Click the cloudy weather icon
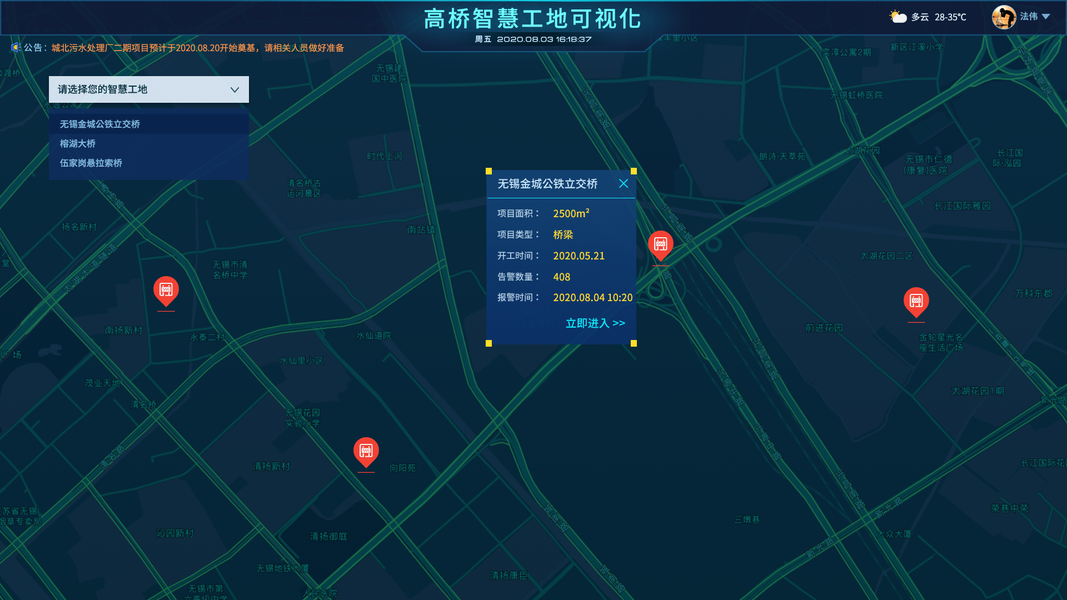 point(898,16)
